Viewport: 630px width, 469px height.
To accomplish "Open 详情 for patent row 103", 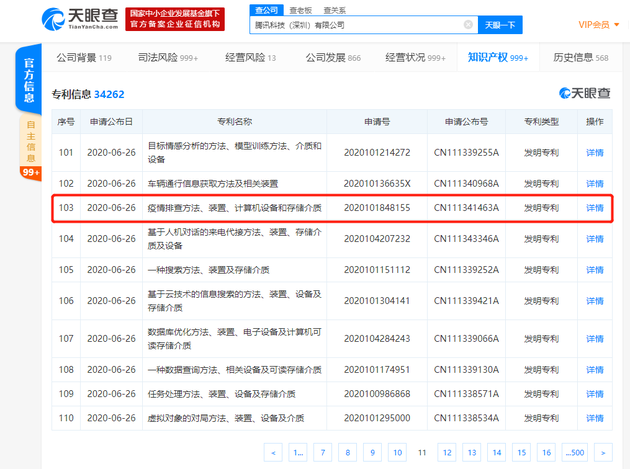I will pos(594,208).
